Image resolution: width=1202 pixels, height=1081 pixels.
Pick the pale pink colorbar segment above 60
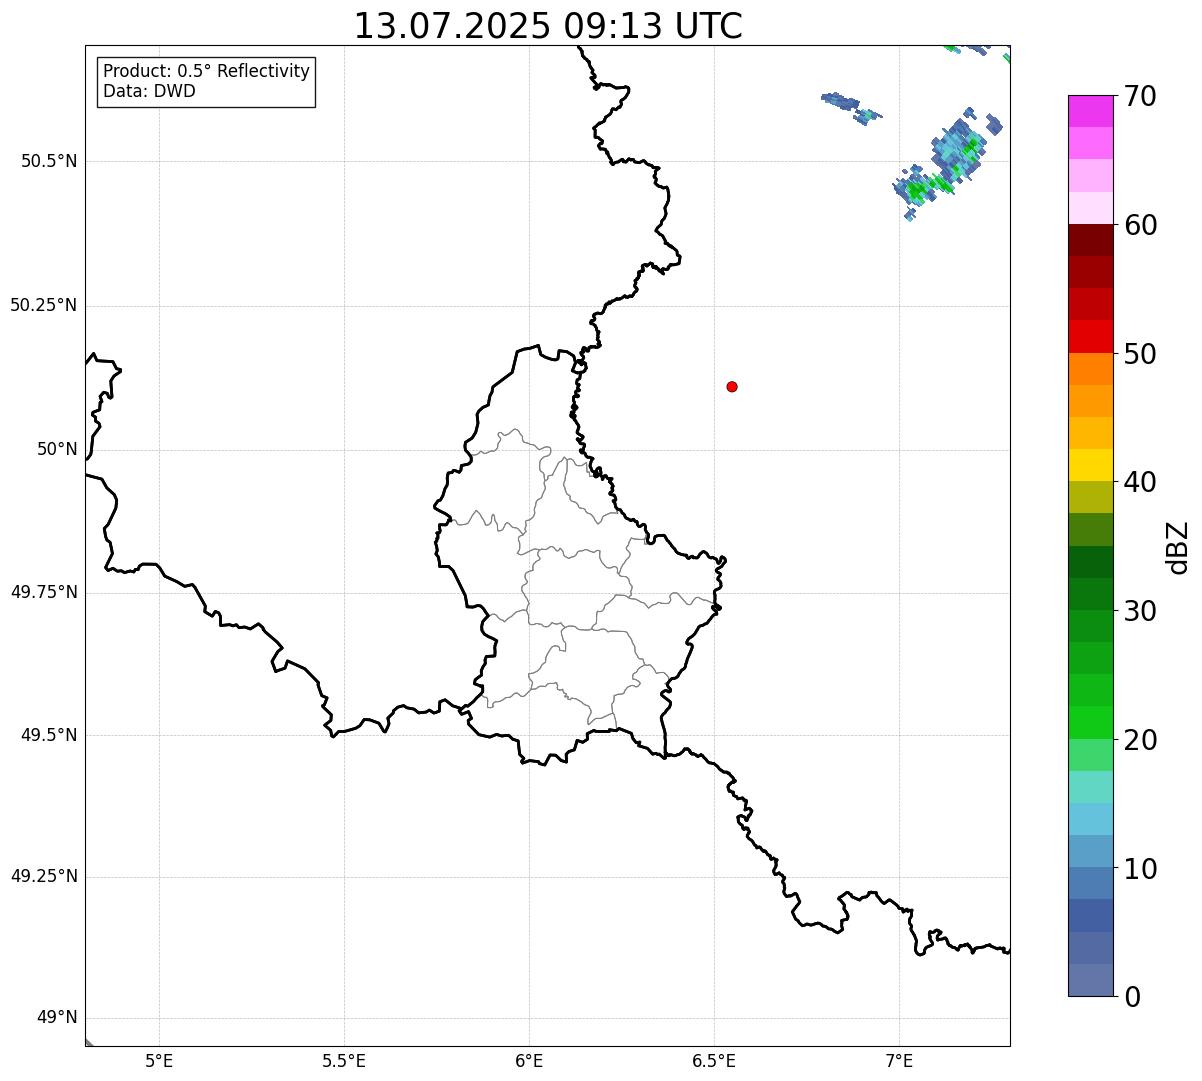pos(1090,208)
